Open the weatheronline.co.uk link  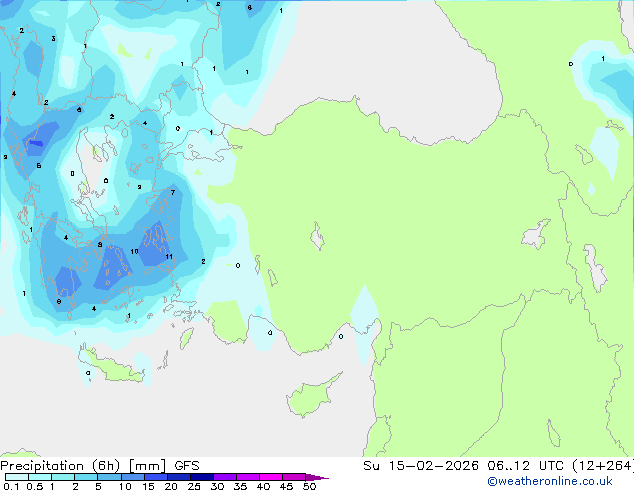click(549, 481)
